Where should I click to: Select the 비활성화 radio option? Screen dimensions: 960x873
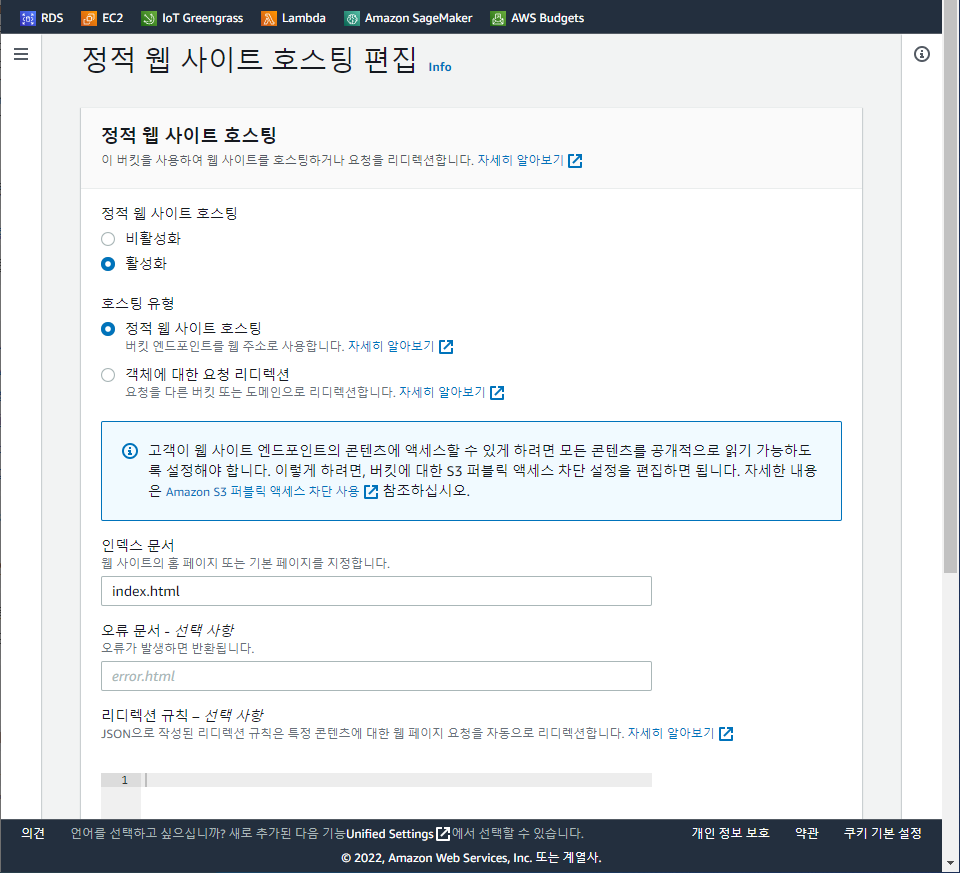tap(108, 239)
